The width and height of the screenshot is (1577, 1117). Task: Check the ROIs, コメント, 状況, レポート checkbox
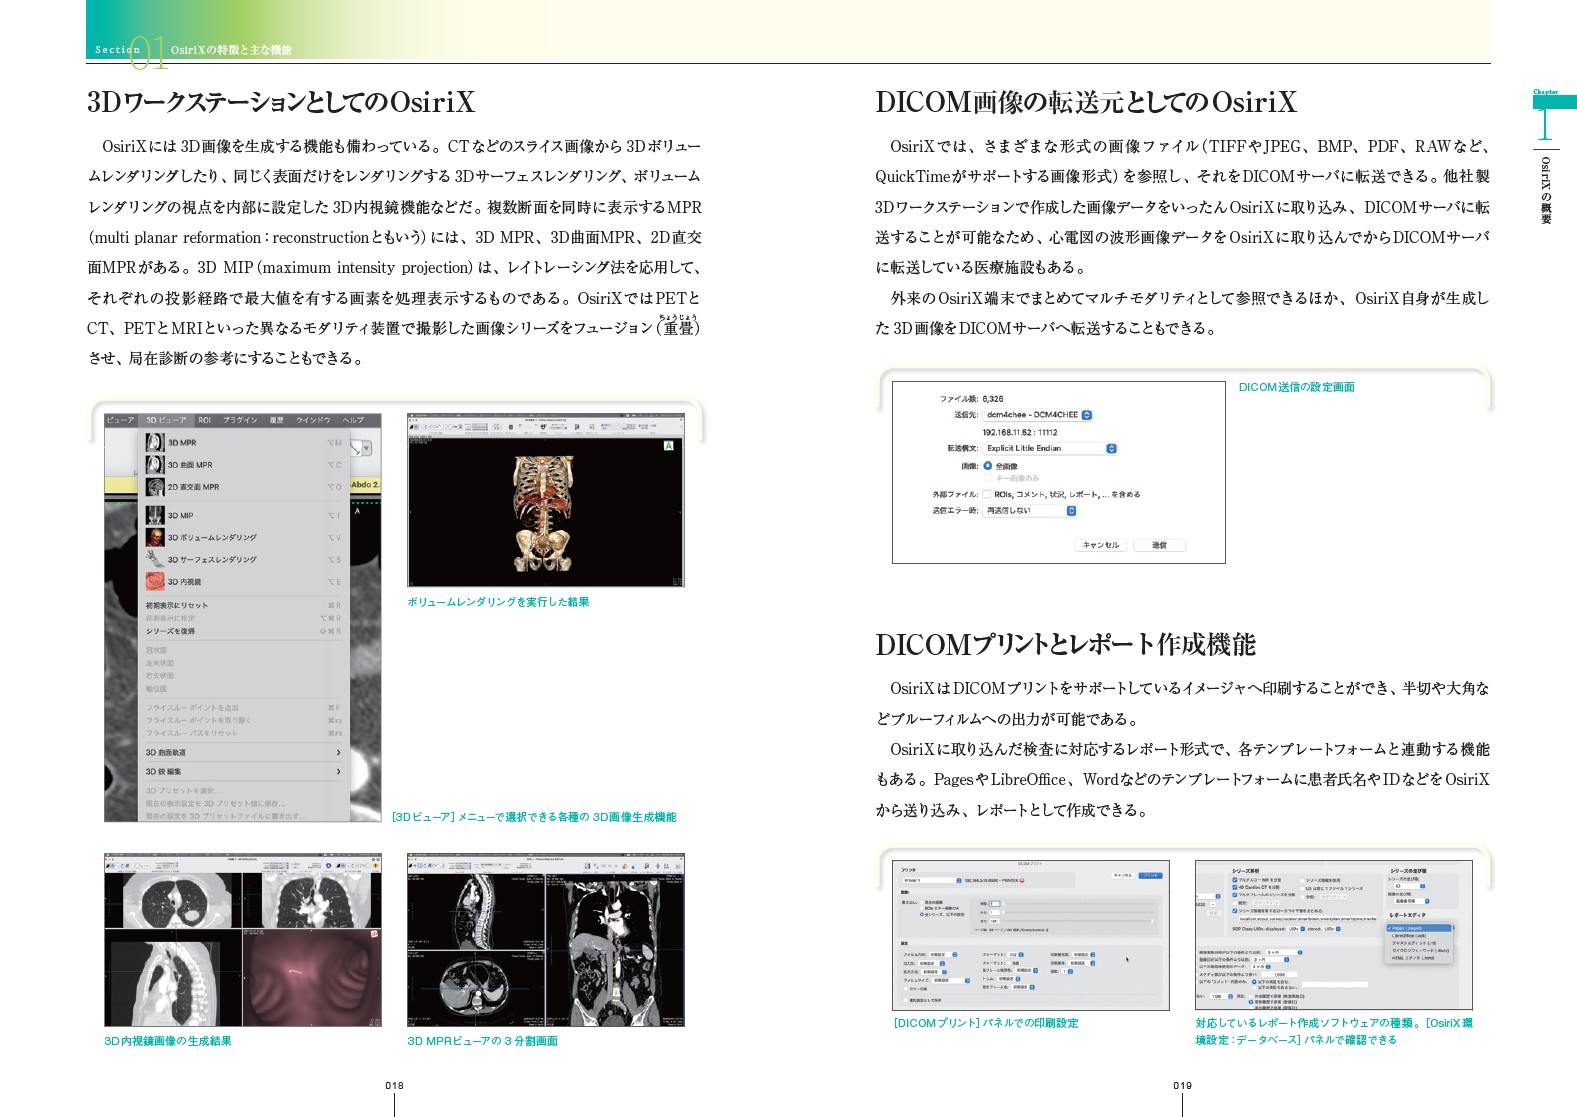987,494
